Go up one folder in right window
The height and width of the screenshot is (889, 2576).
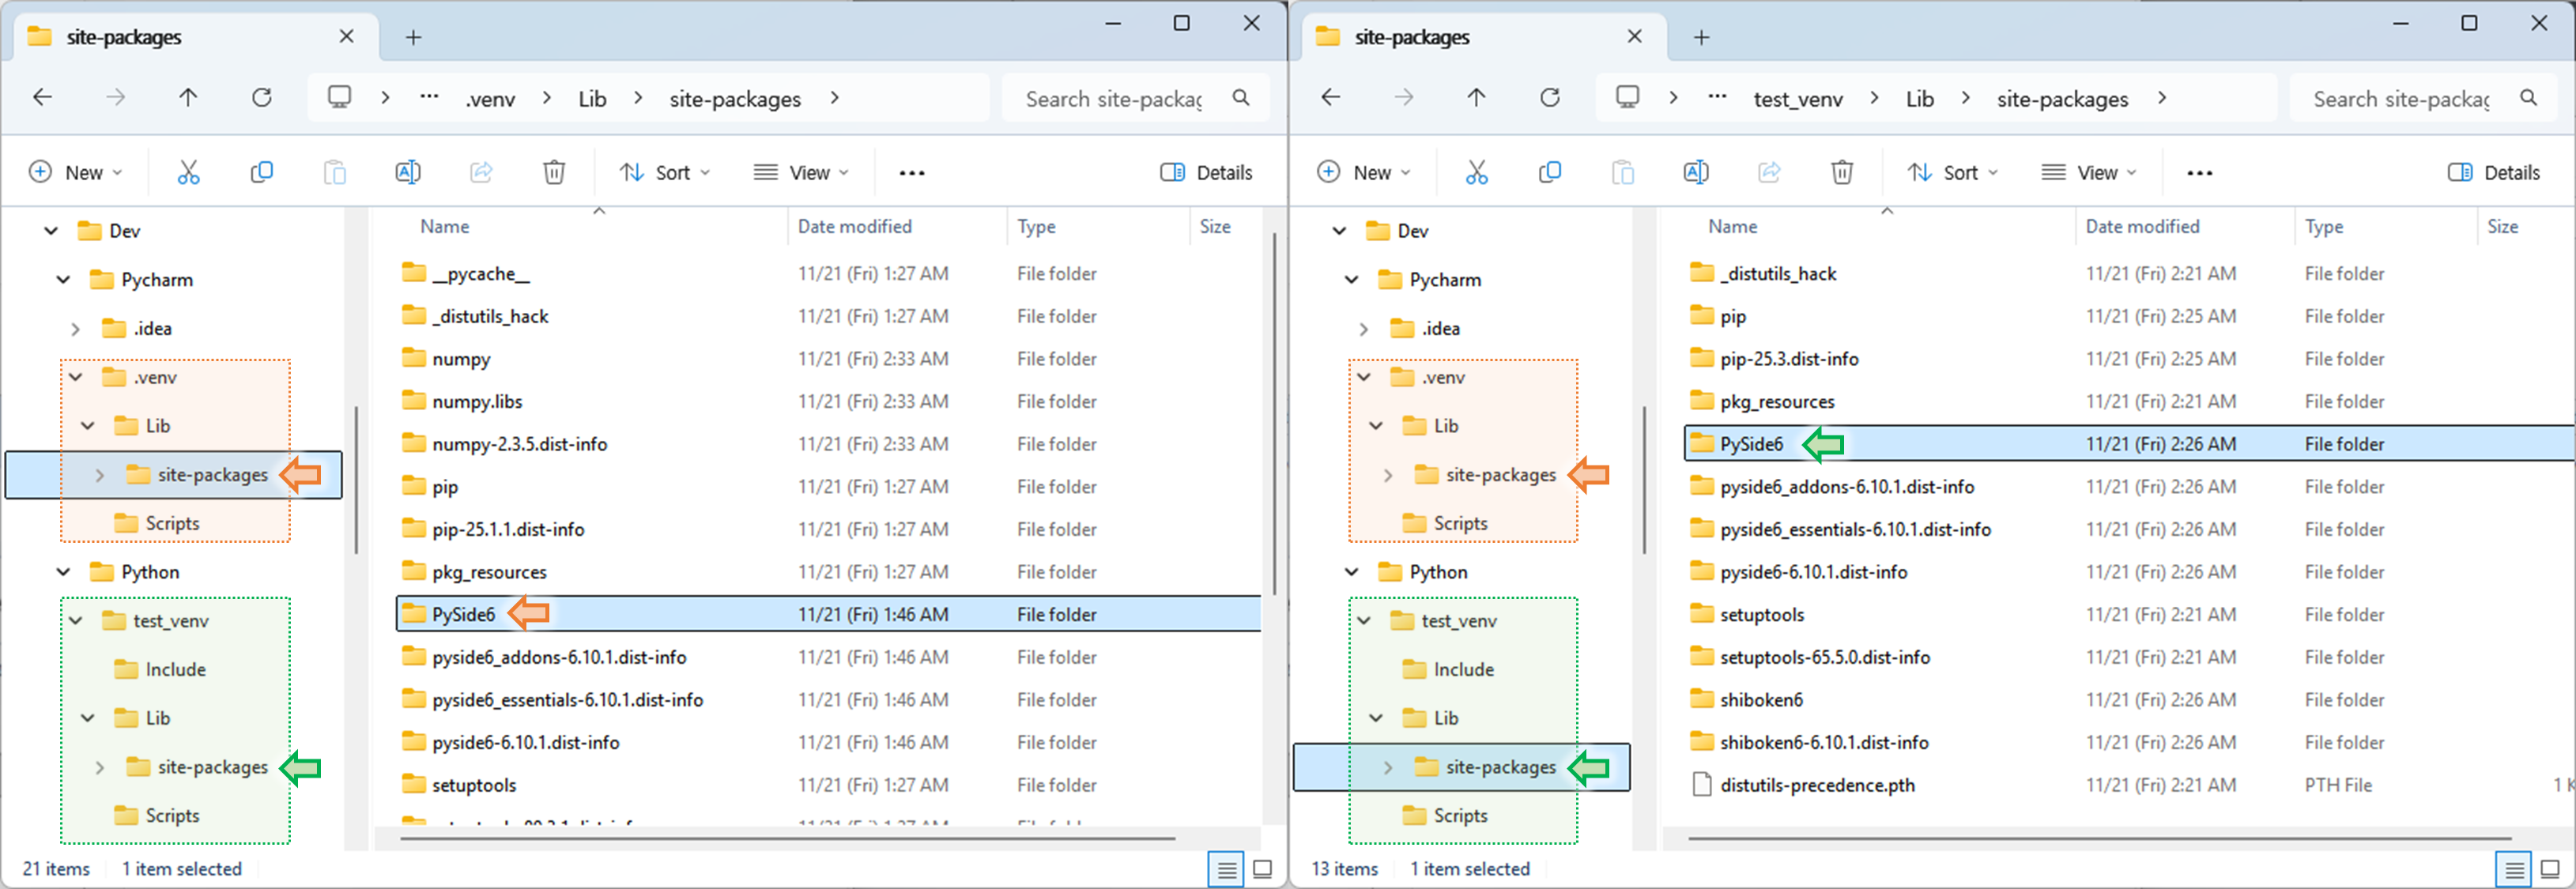(x=1476, y=98)
